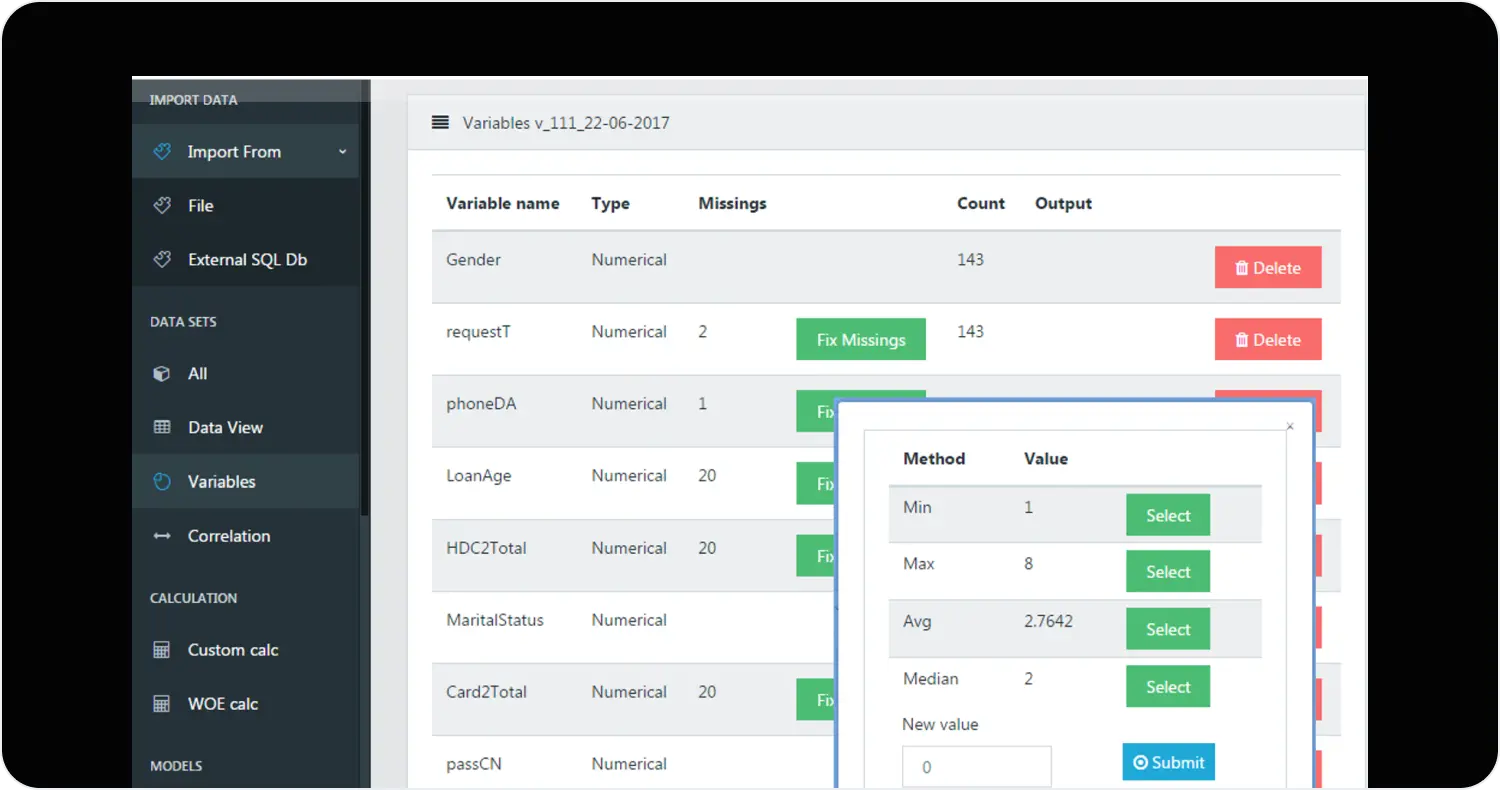Click the LoanAge variable name
This screenshot has width=1500, height=790.
(479, 475)
